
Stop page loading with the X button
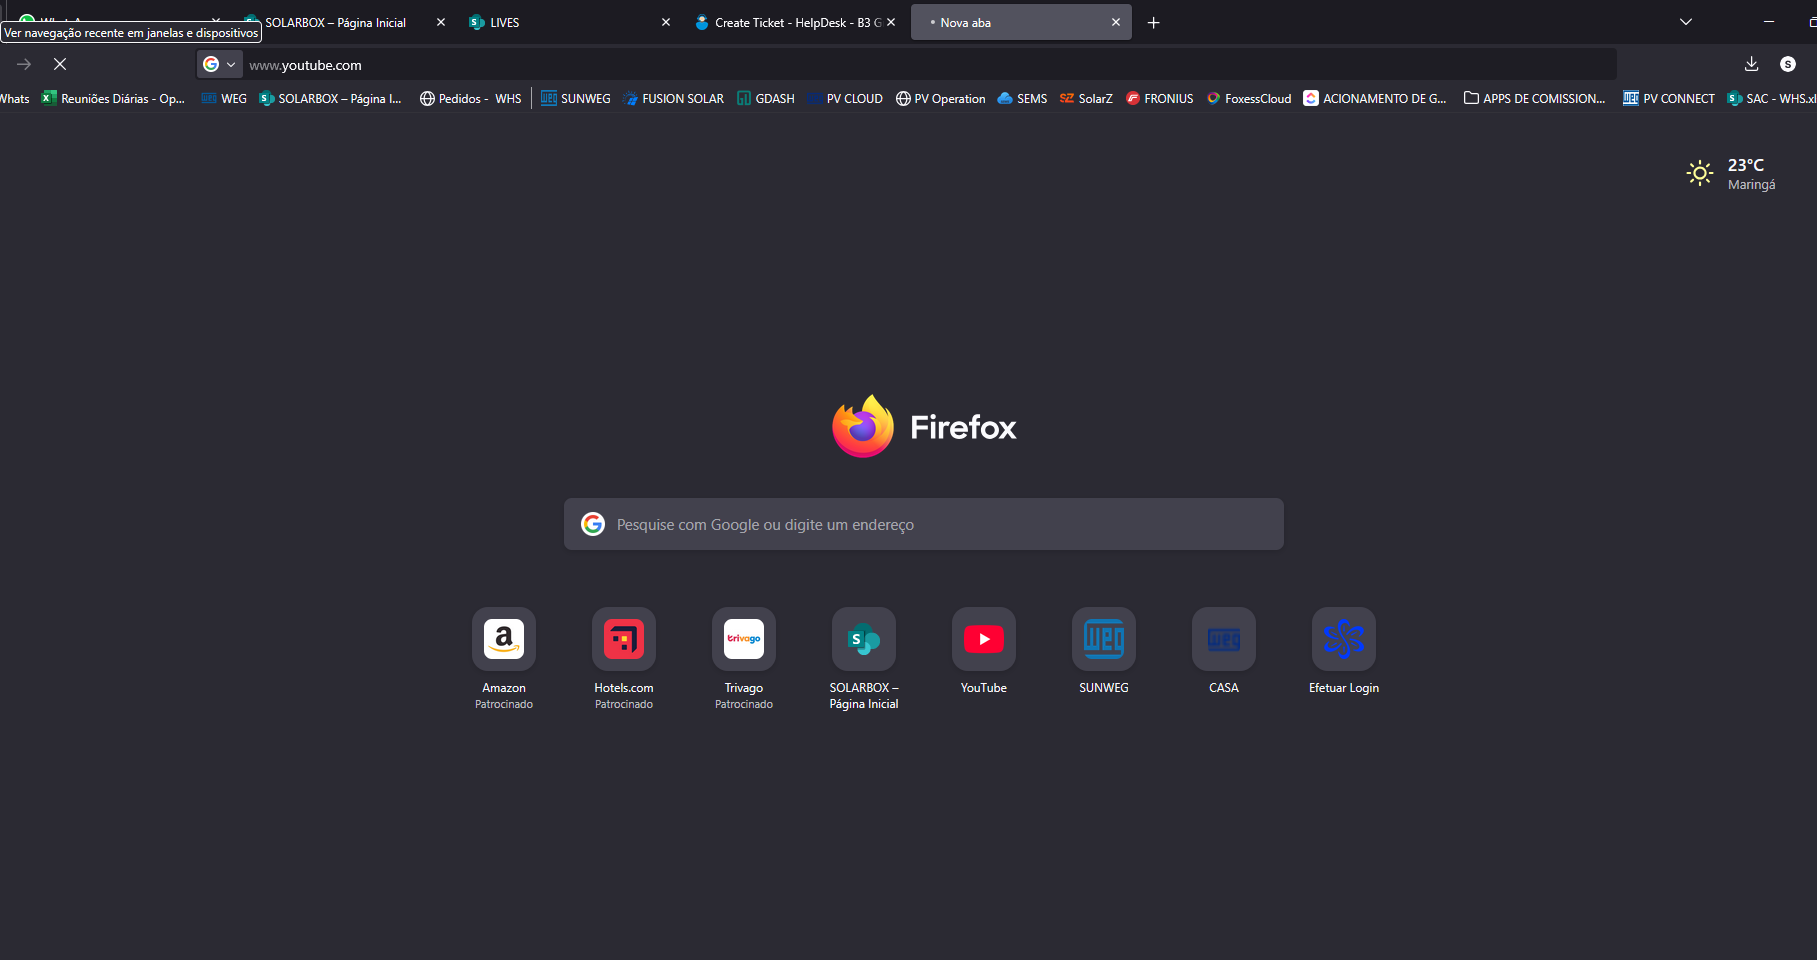(60, 64)
